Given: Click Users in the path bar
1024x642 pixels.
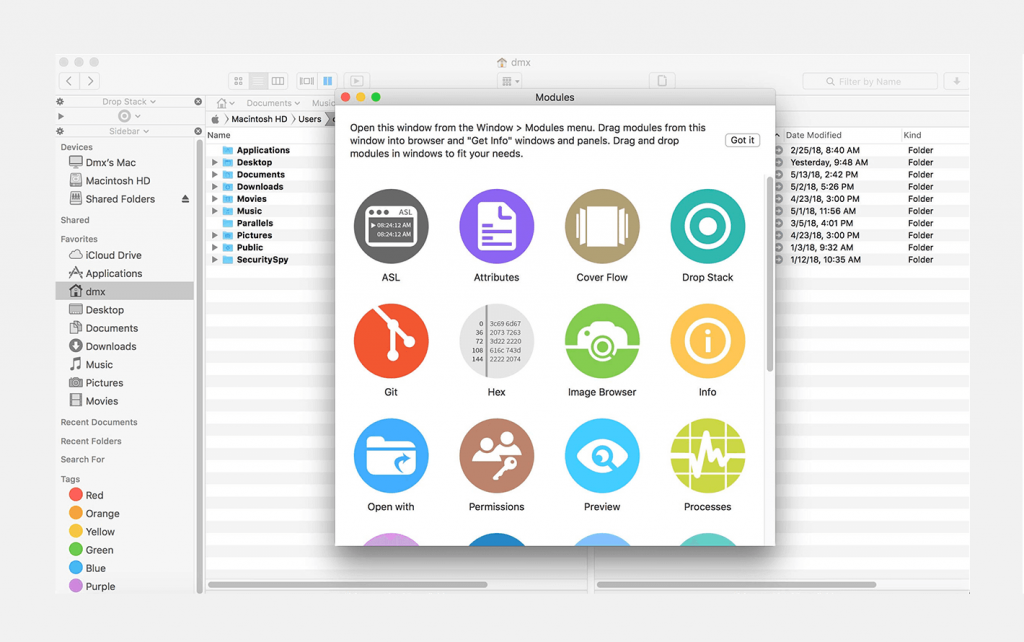Looking at the screenshot, I should (310, 119).
